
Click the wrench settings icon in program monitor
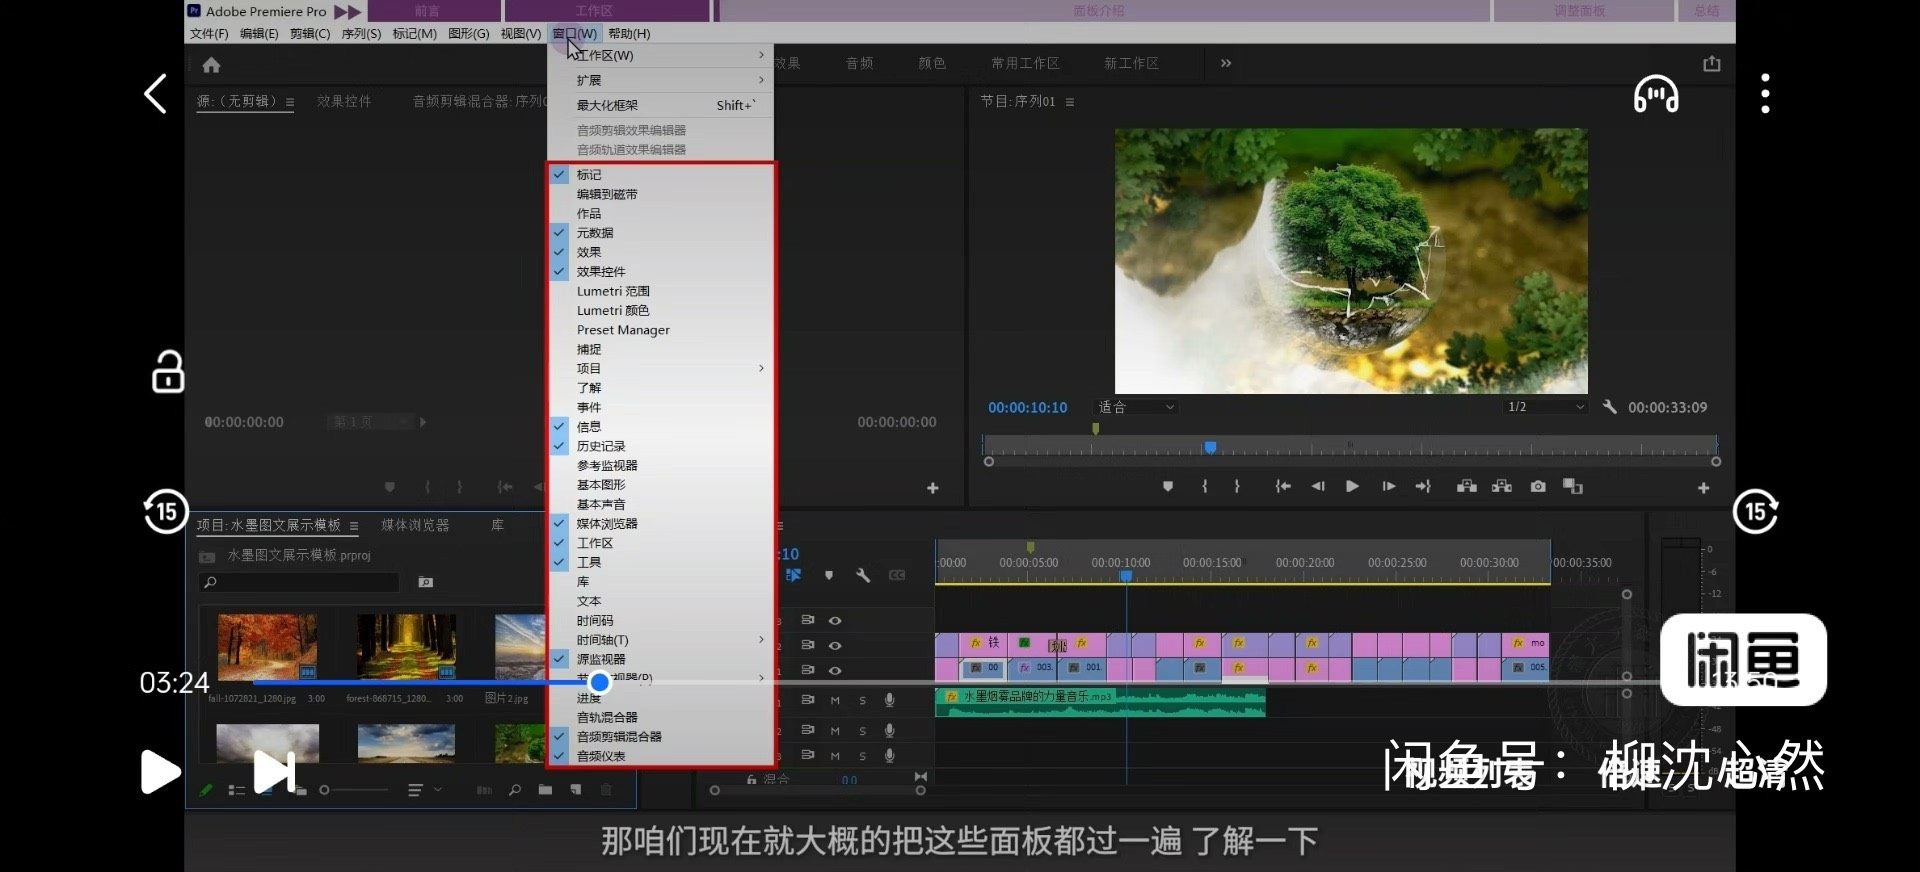click(1609, 407)
